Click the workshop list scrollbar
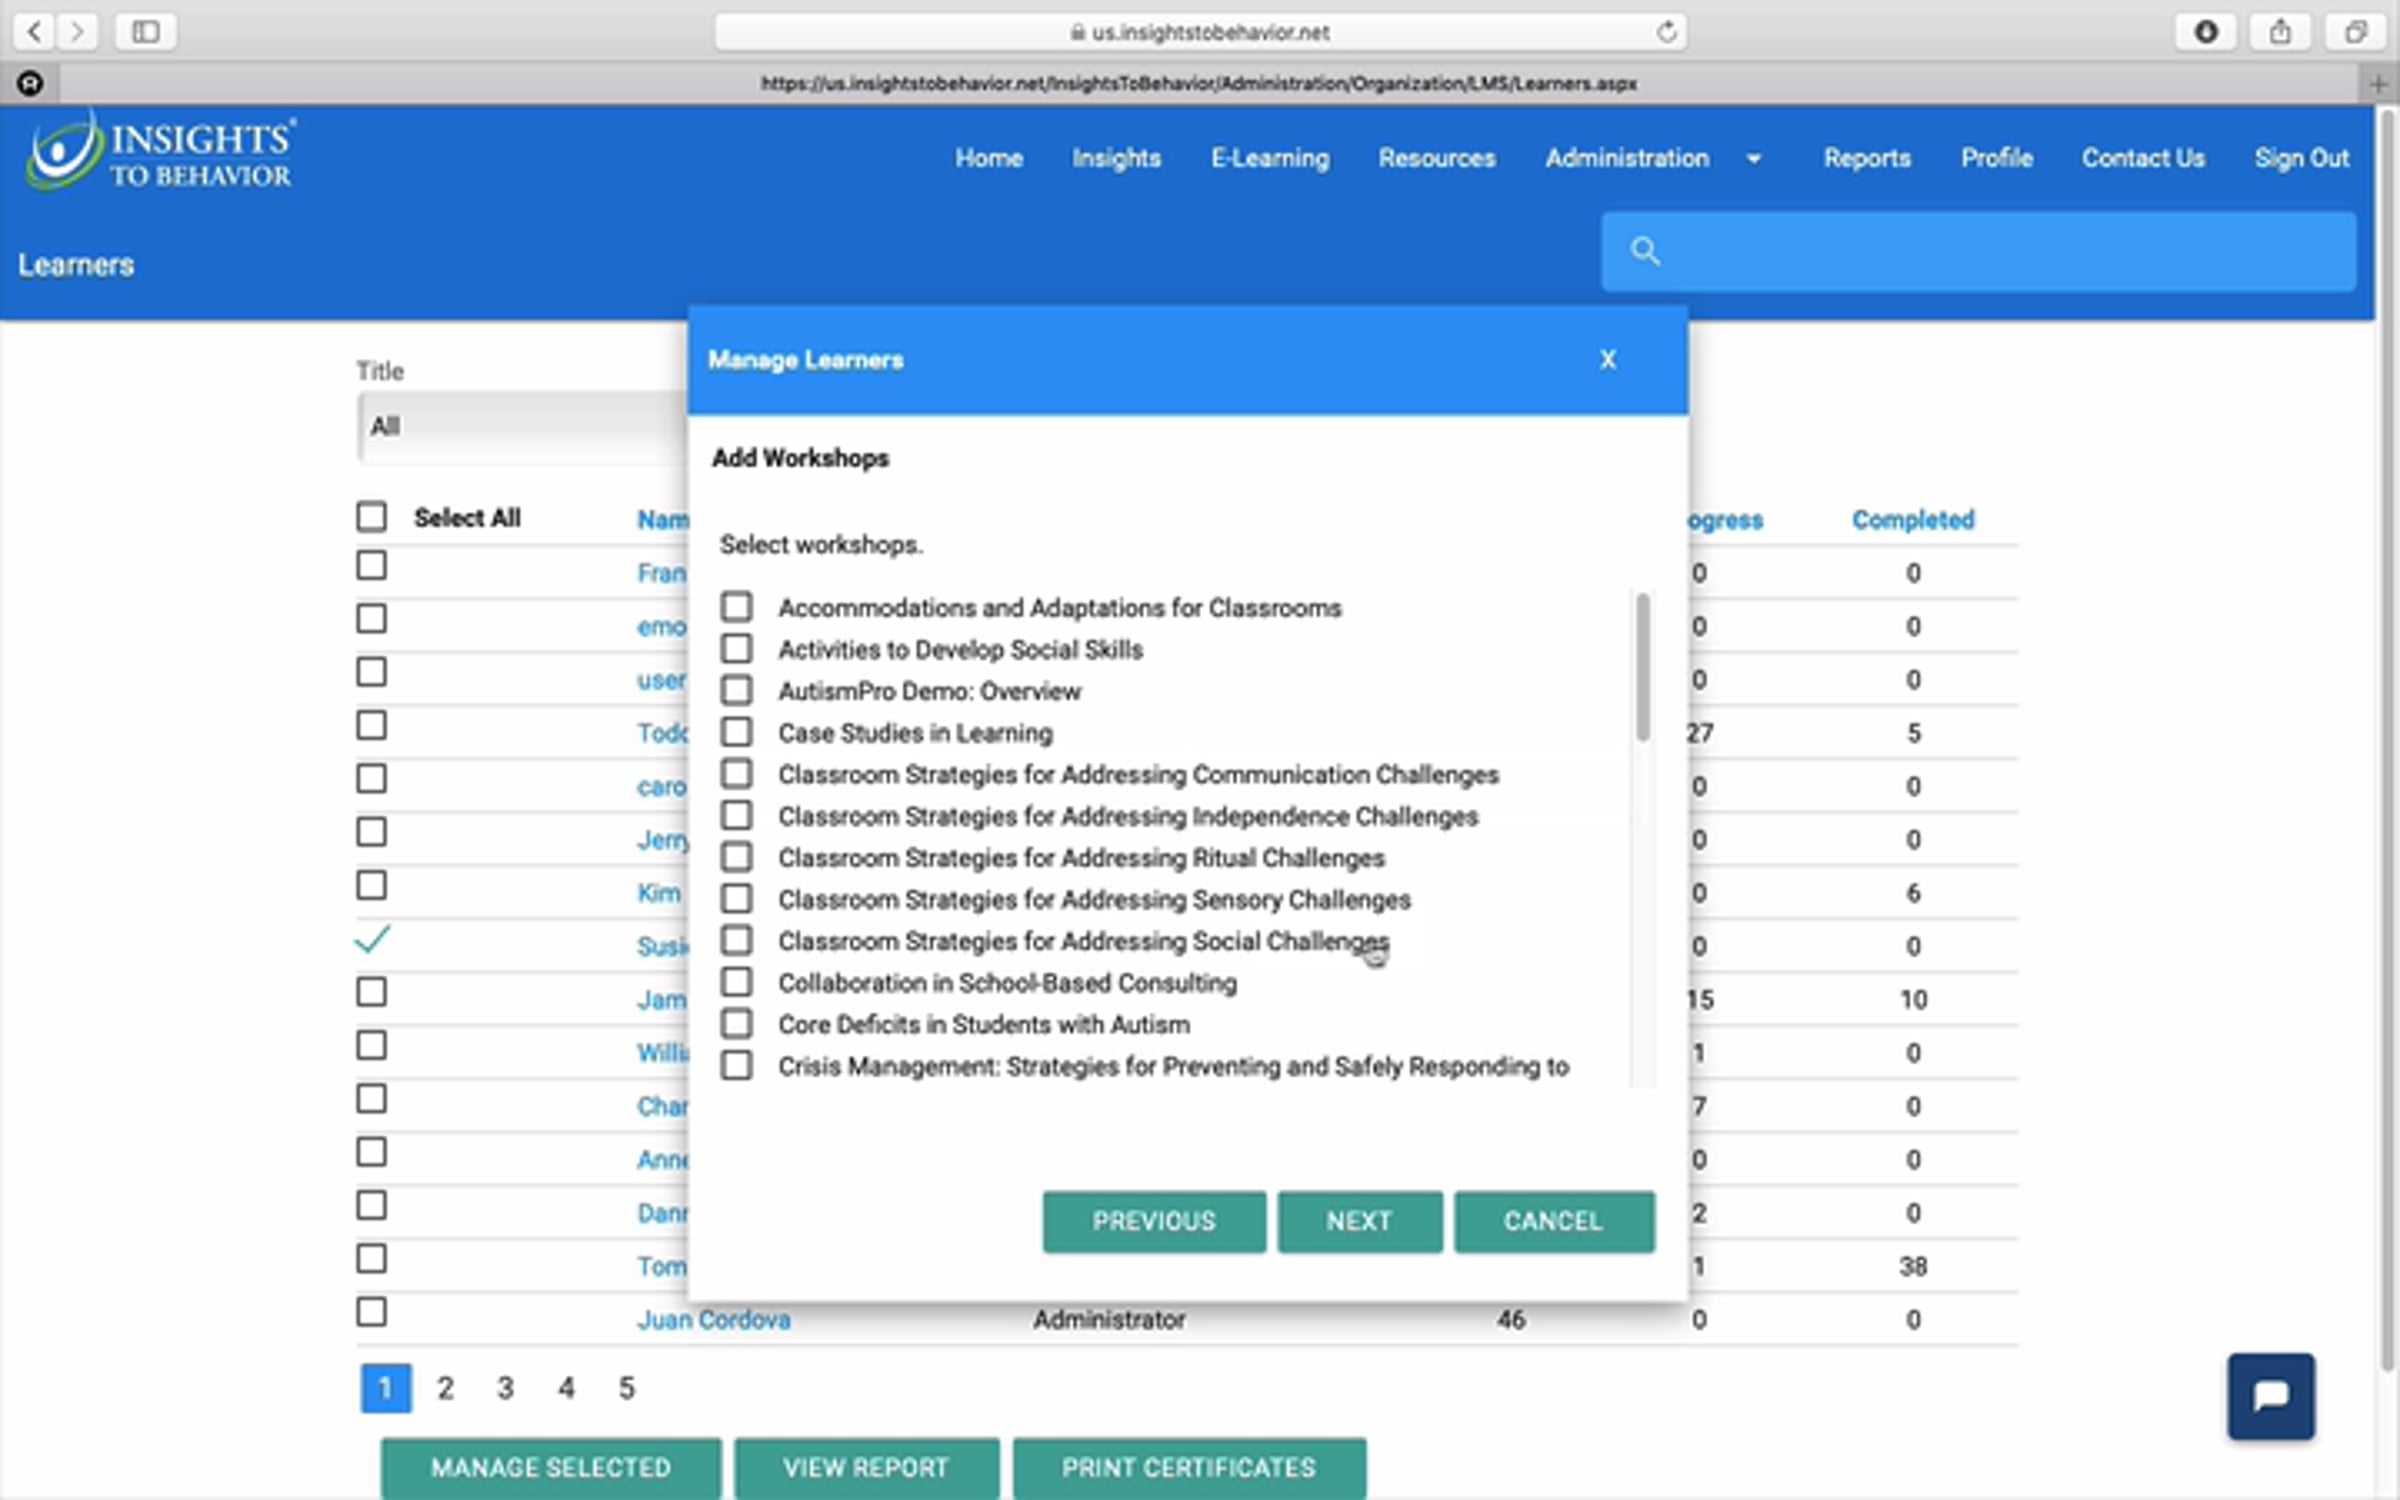The width and height of the screenshot is (2400, 1500). coord(1642,666)
